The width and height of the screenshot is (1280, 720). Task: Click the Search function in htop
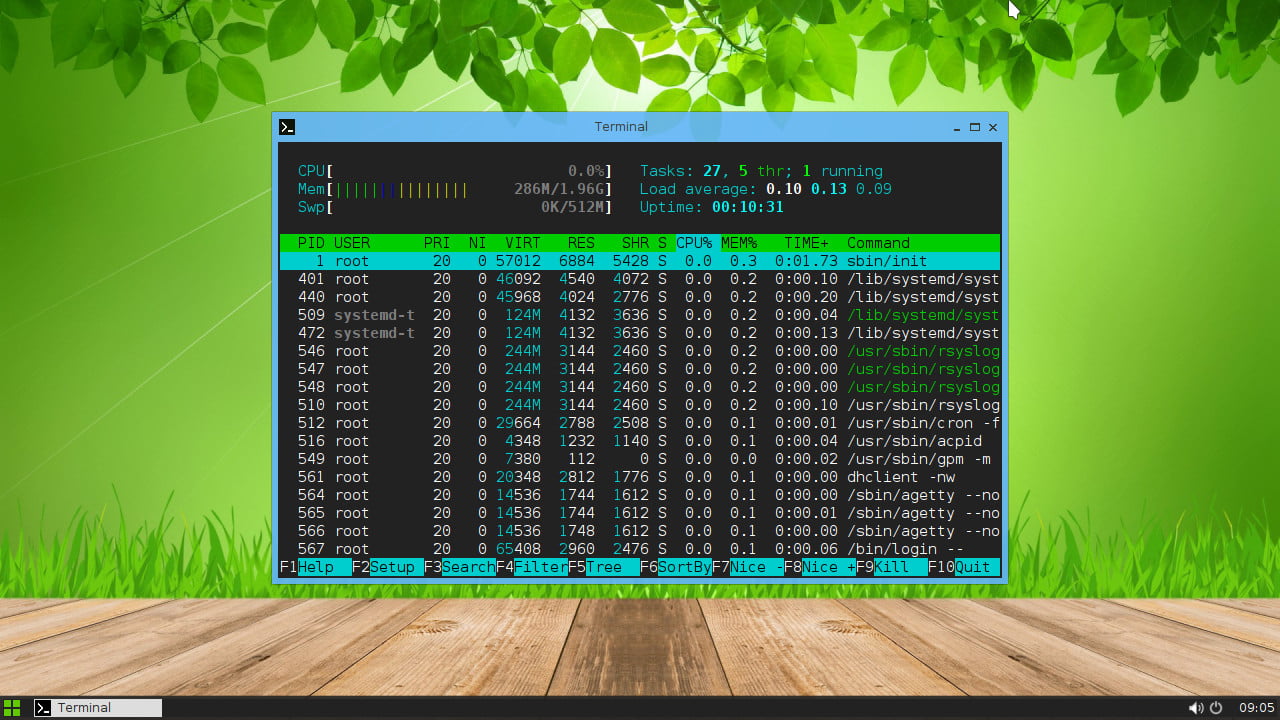[467, 567]
